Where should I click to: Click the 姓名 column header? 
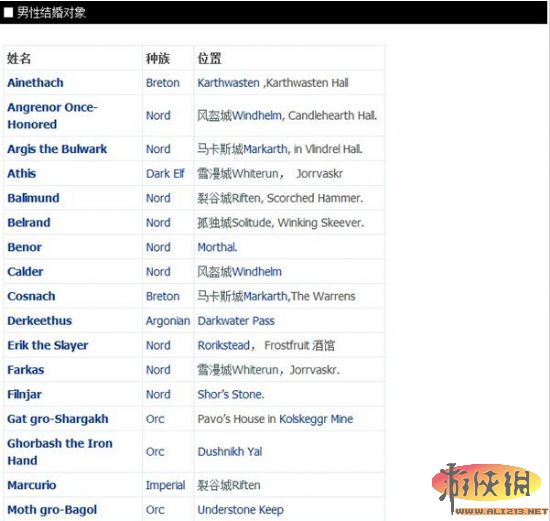pos(19,58)
